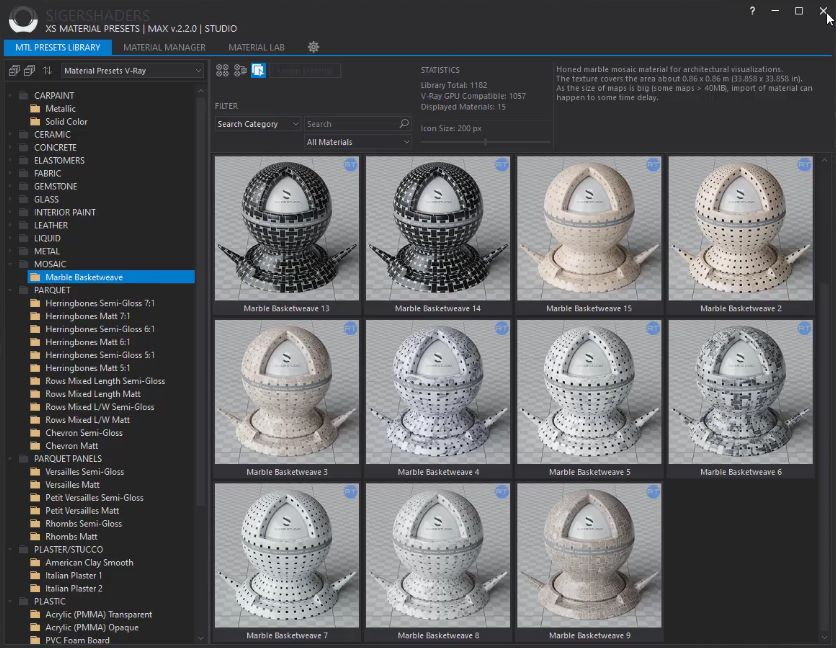Switch to the MATERIAL MANAGER tab
Screen dimensions: 836x648
[x=164, y=47]
